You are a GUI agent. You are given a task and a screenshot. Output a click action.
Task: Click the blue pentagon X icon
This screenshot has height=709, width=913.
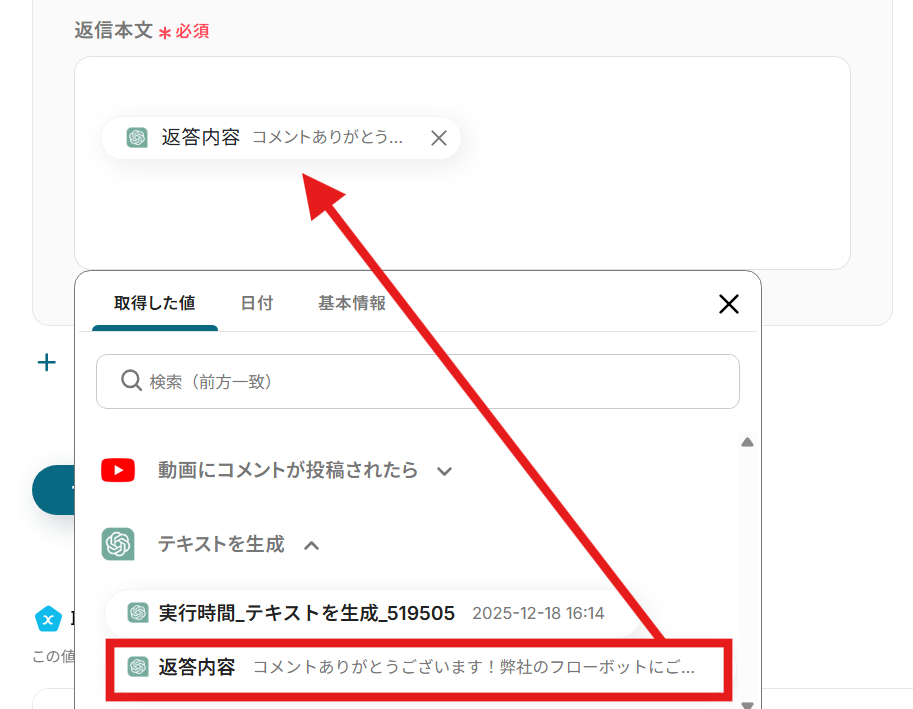click(x=48, y=619)
